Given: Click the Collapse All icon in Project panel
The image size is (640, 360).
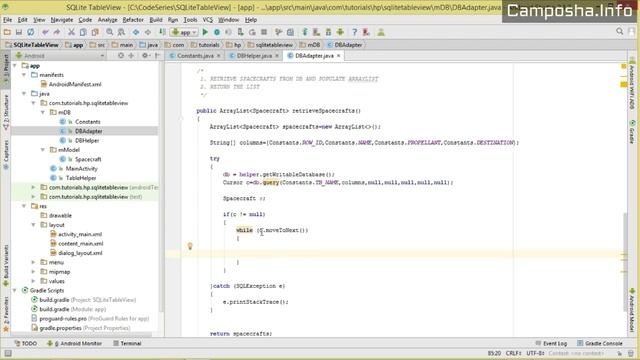Looking at the screenshot, I should (131, 56).
